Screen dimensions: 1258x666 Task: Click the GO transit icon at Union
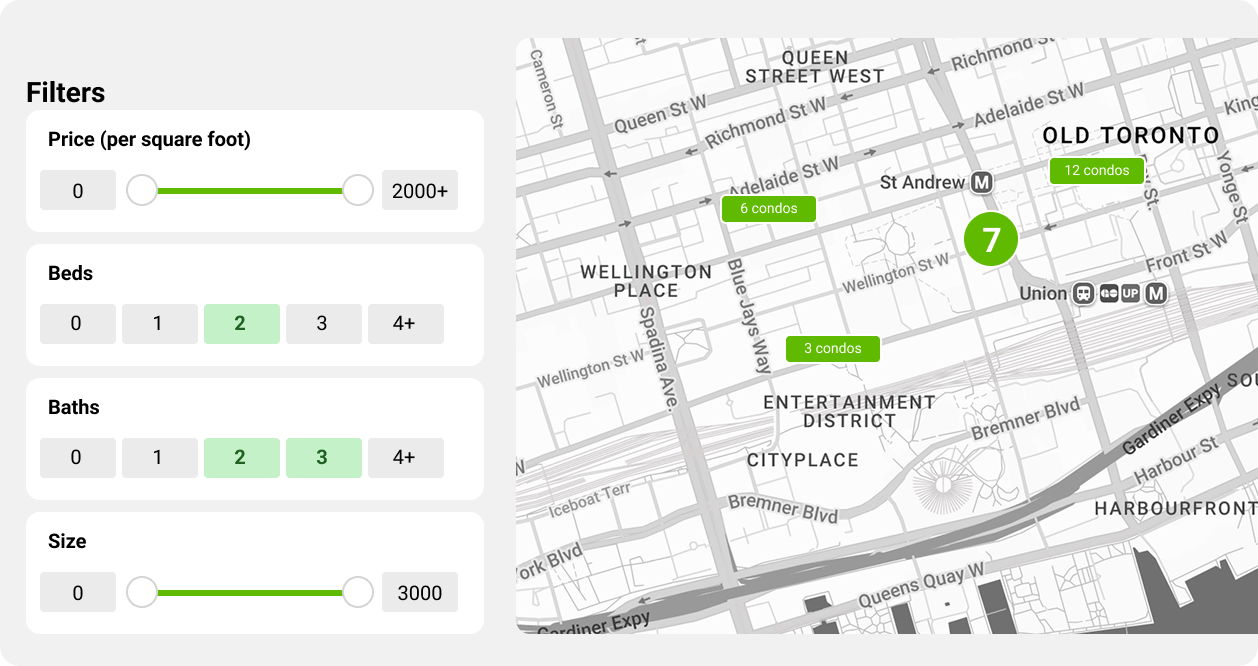(x=1107, y=294)
